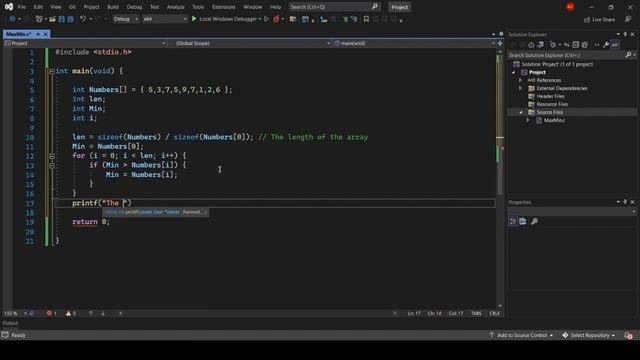Open the Edit menu

coord(38,7)
